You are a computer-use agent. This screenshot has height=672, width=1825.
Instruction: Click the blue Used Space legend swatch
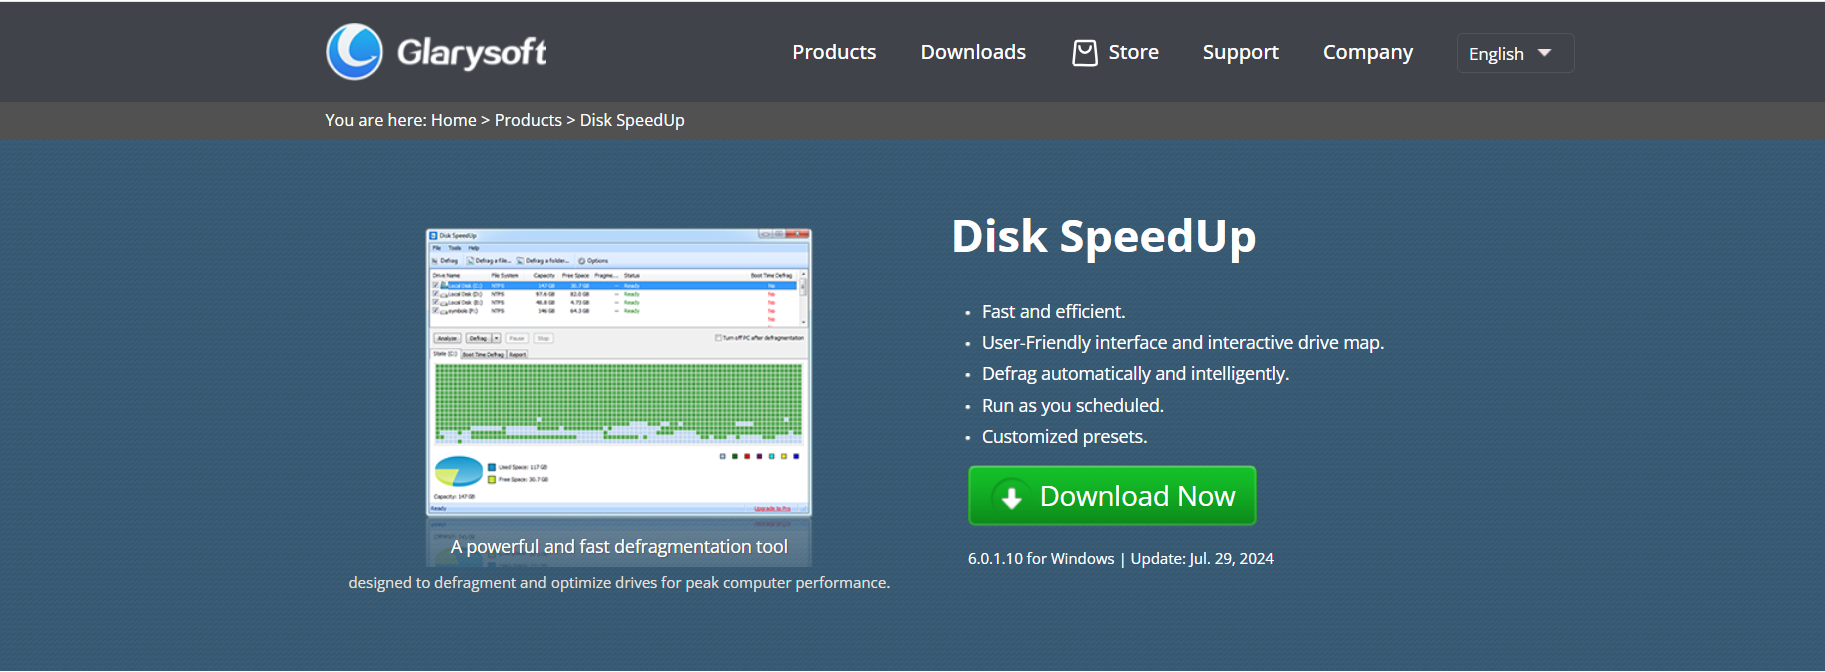click(x=492, y=467)
